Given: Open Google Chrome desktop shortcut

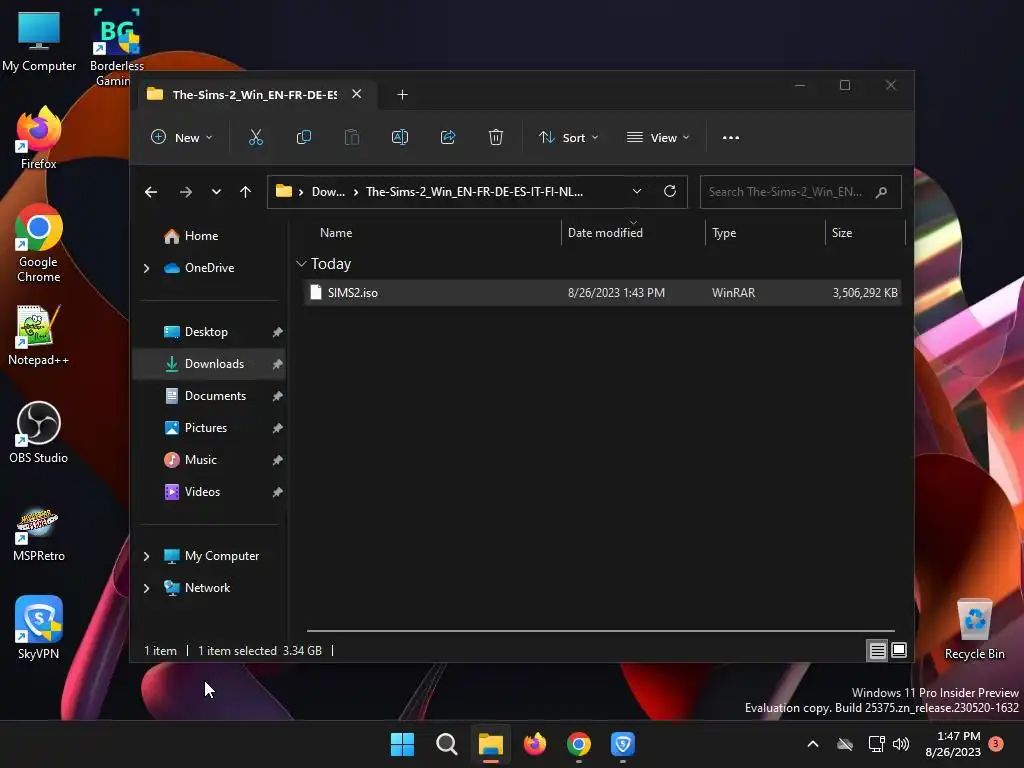Looking at the screenshot, I should pos(39,244).
